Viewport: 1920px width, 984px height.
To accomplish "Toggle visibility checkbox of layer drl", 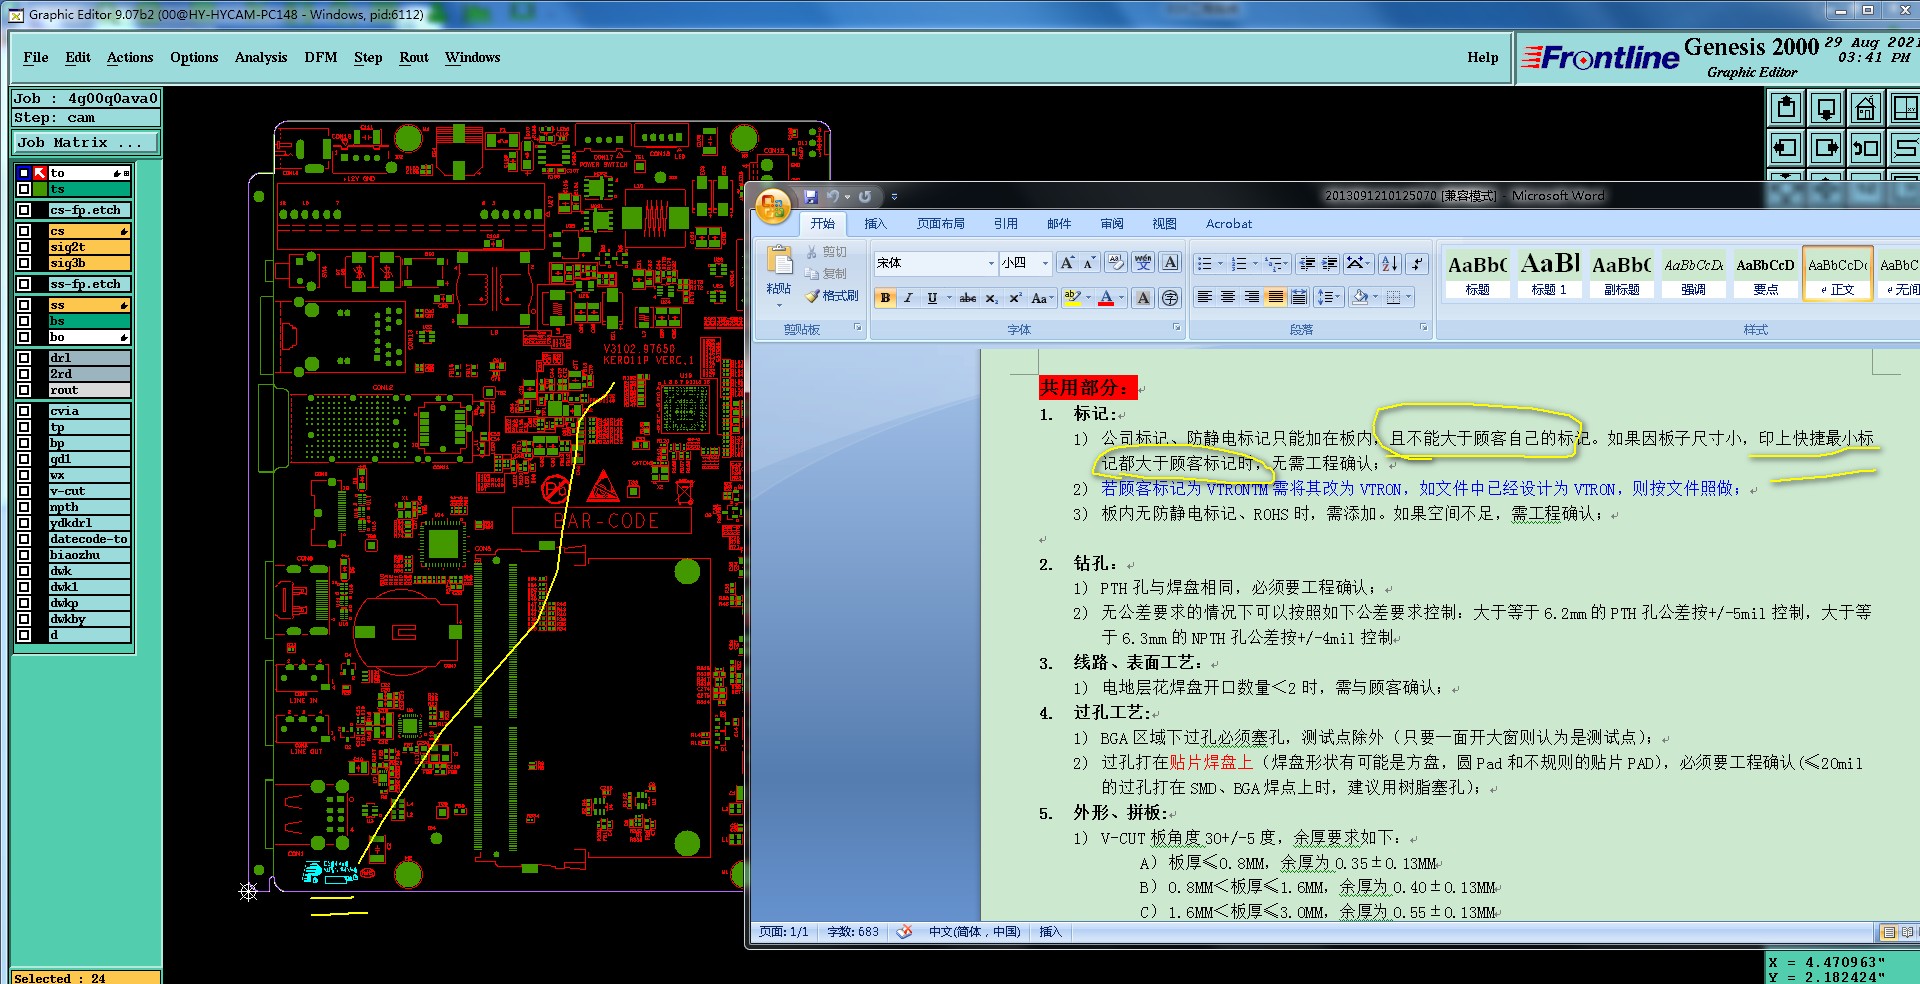I will coord(24,358).
